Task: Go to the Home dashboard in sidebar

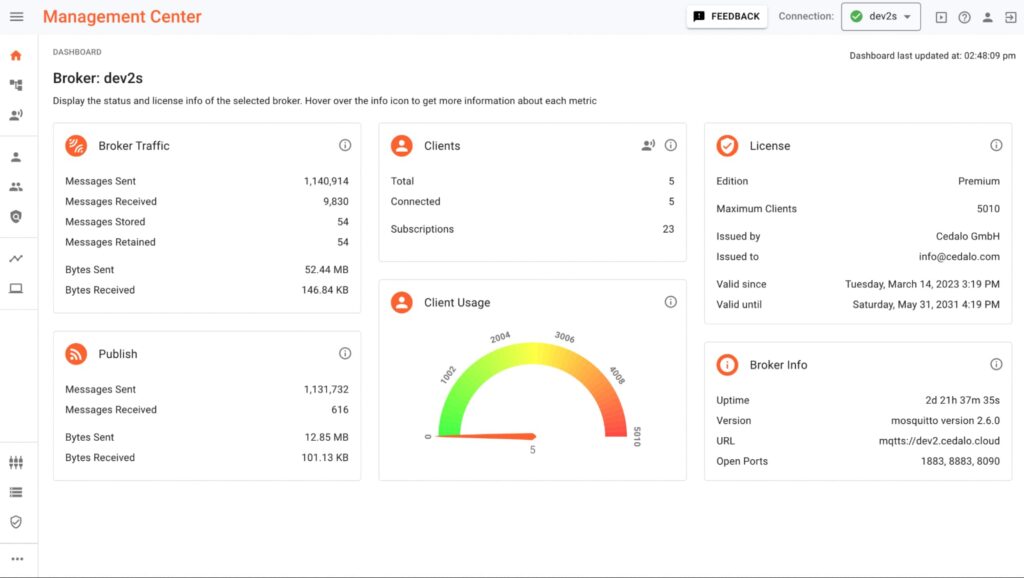Action: 16,56
